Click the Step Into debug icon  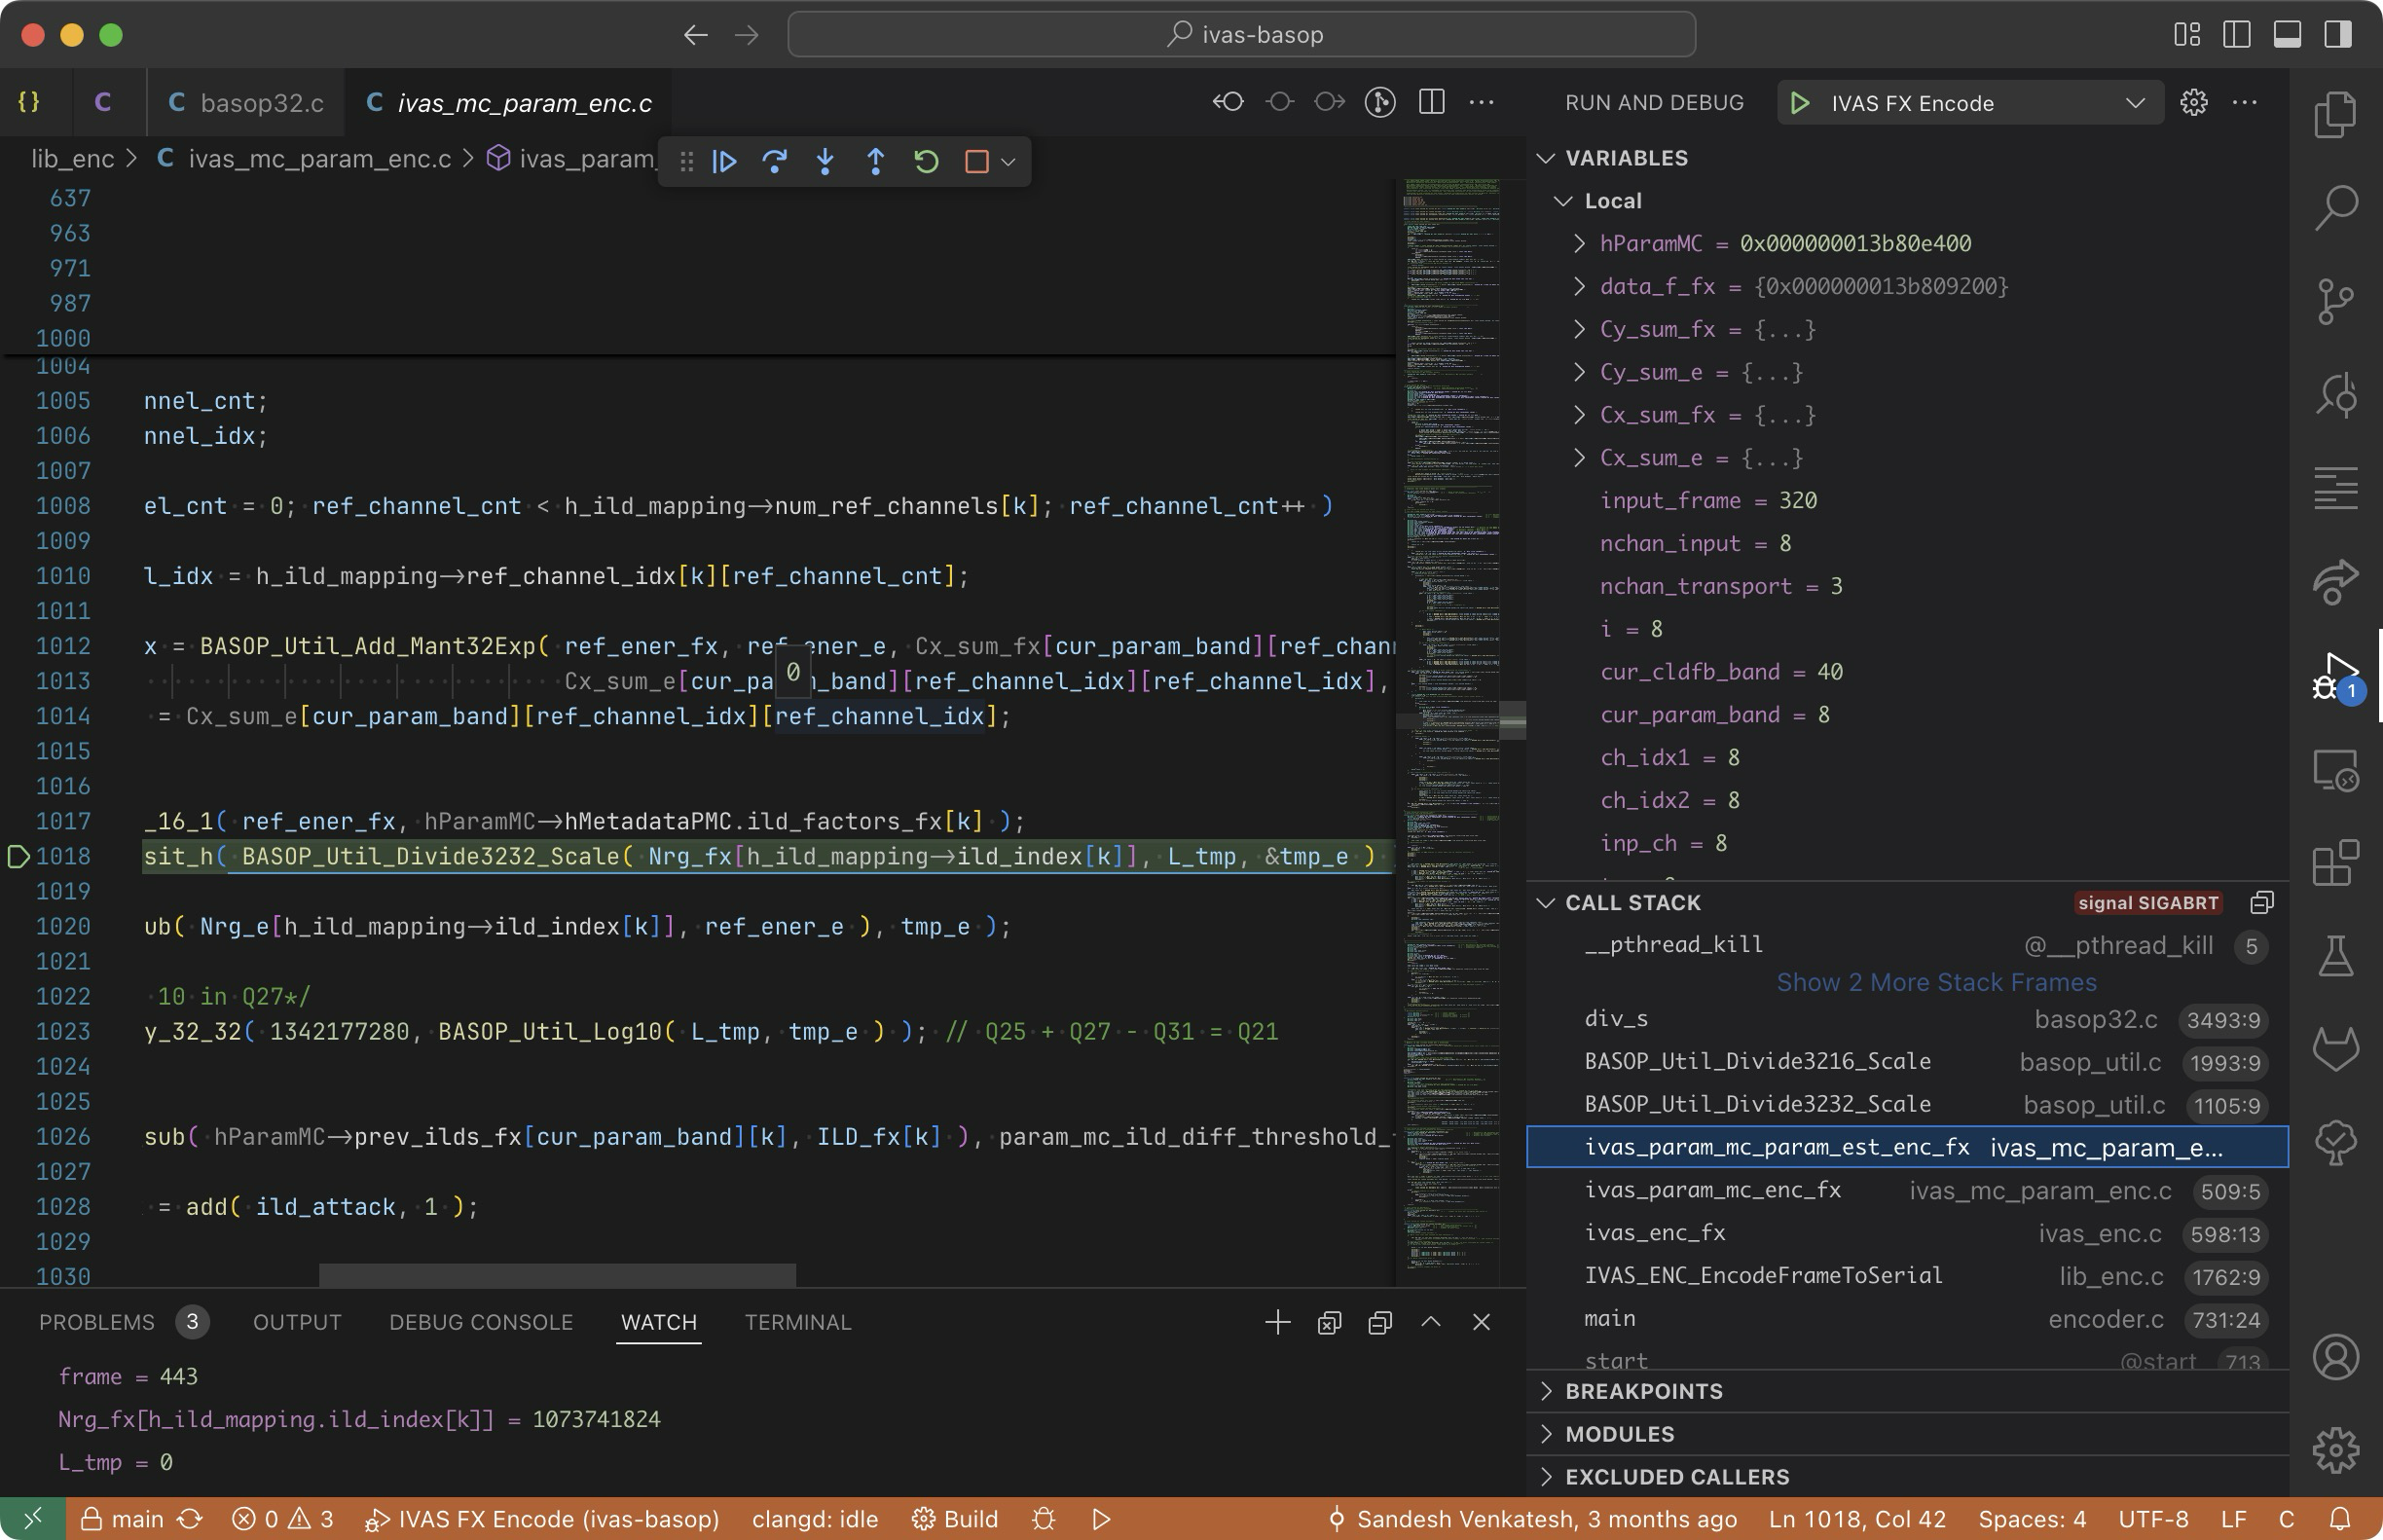(x=825, y=161)
